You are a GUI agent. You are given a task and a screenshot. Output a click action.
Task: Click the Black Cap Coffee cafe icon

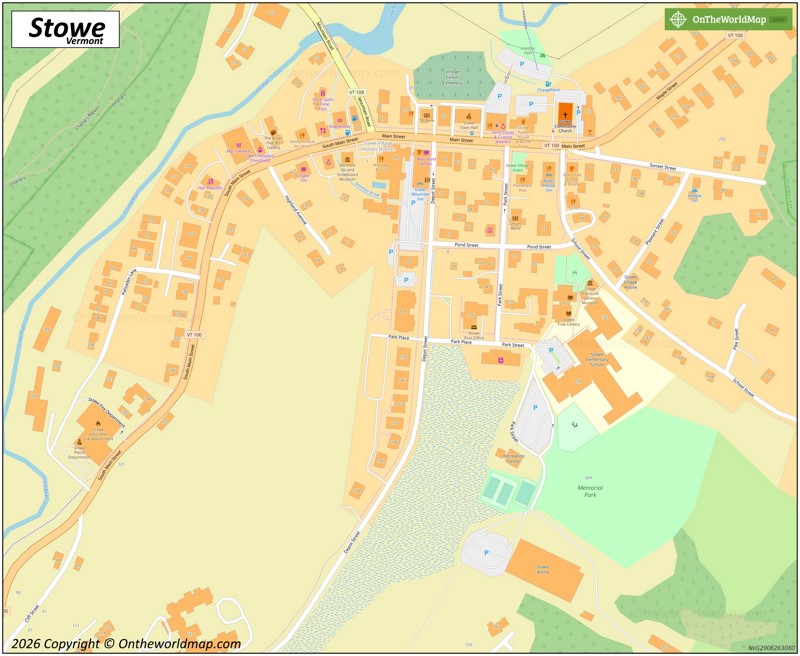(572, 169)
